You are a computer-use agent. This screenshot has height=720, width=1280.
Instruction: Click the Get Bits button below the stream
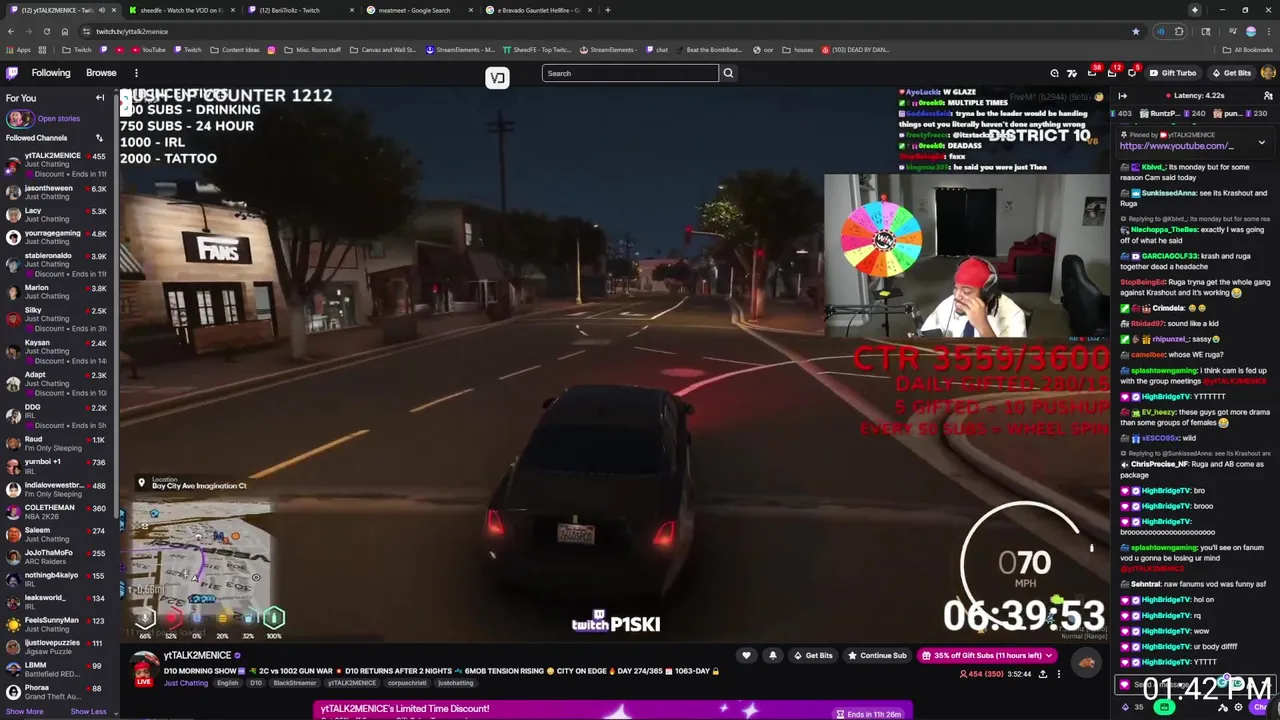812,656
